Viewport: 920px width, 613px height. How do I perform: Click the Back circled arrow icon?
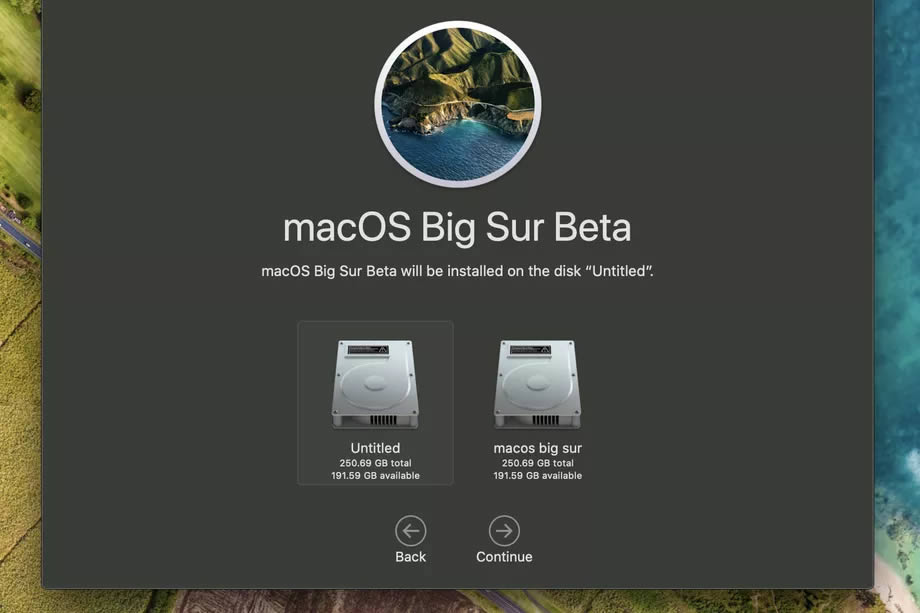[411, 530]
